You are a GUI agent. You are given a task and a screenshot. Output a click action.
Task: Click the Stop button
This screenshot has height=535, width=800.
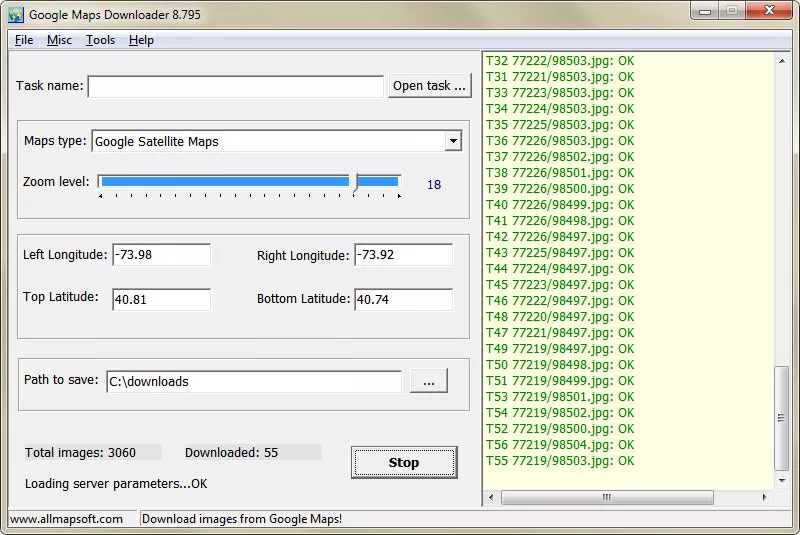(404, 463)
